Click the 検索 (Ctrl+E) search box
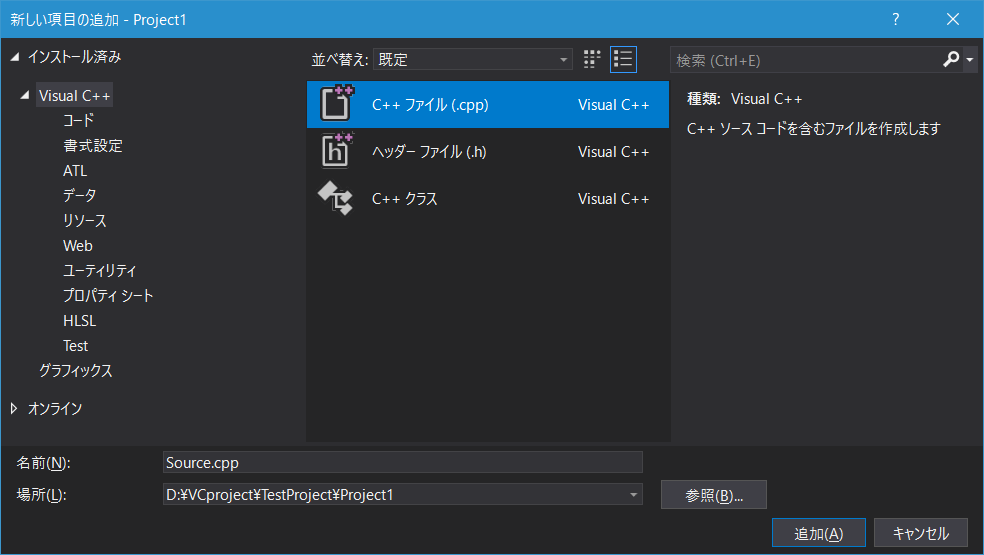Viewport: 984px width, 555px height. (805, 60)
